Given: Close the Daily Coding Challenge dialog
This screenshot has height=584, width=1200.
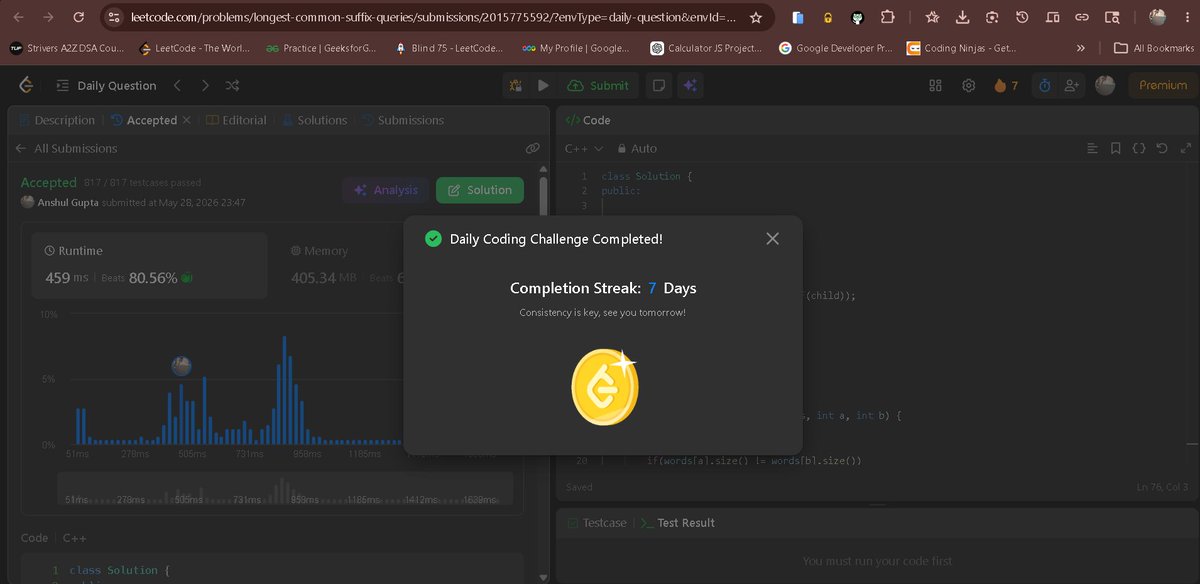Looking at the screenshot, I should pos(772,239).
